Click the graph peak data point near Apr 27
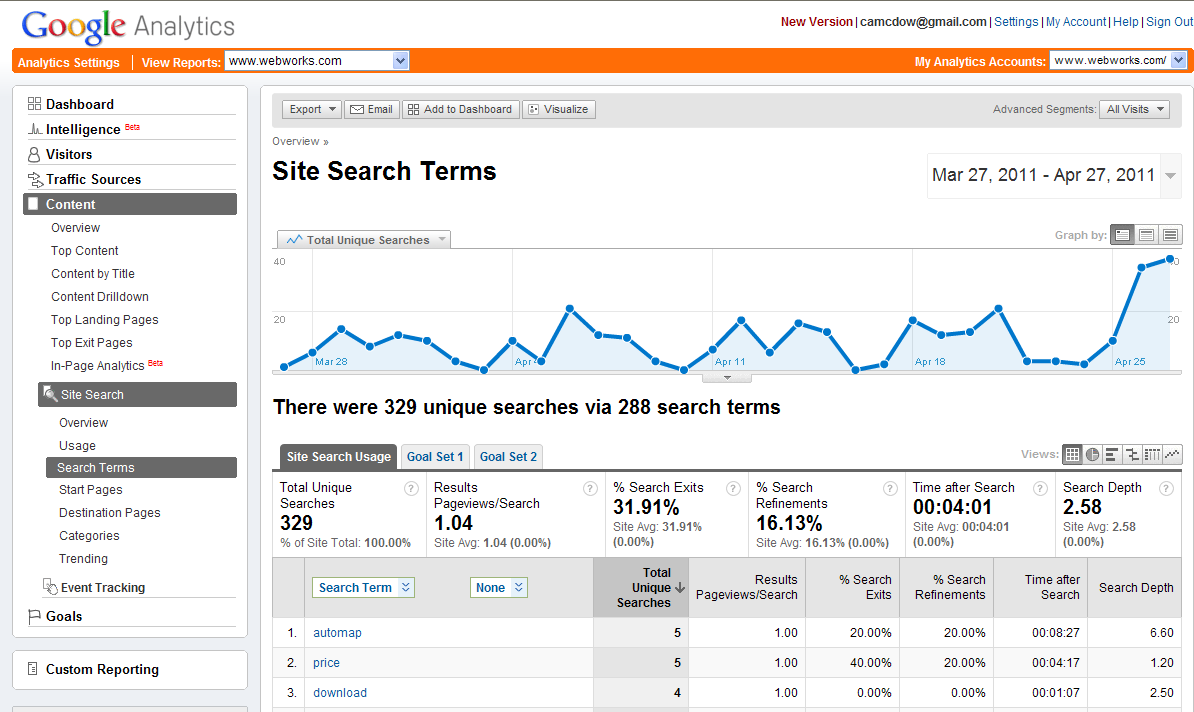This screenshot has width=1194, height=712. [1170, 260]
